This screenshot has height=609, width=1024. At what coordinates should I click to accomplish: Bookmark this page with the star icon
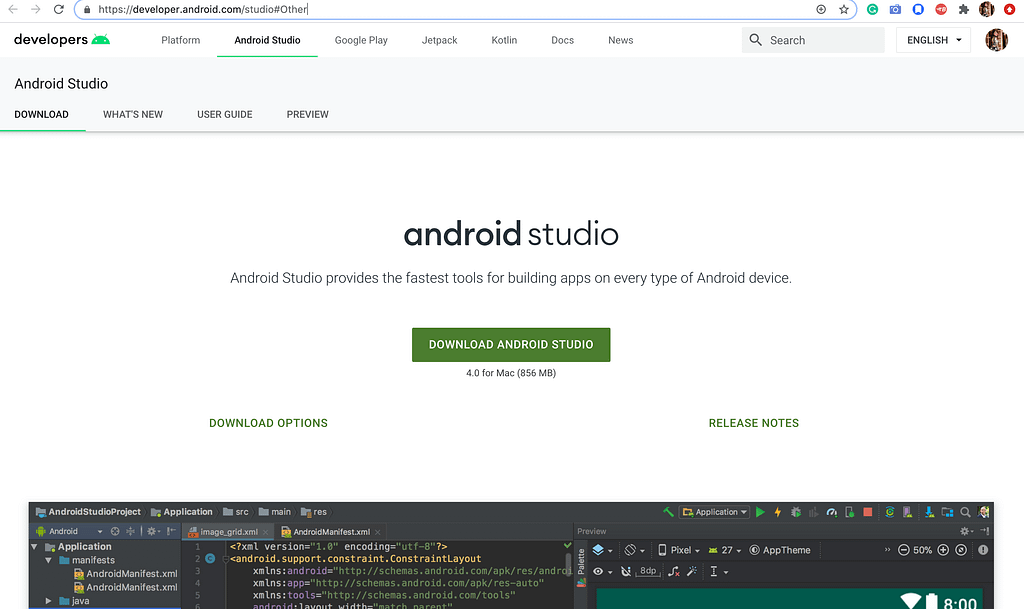[844, 9]
